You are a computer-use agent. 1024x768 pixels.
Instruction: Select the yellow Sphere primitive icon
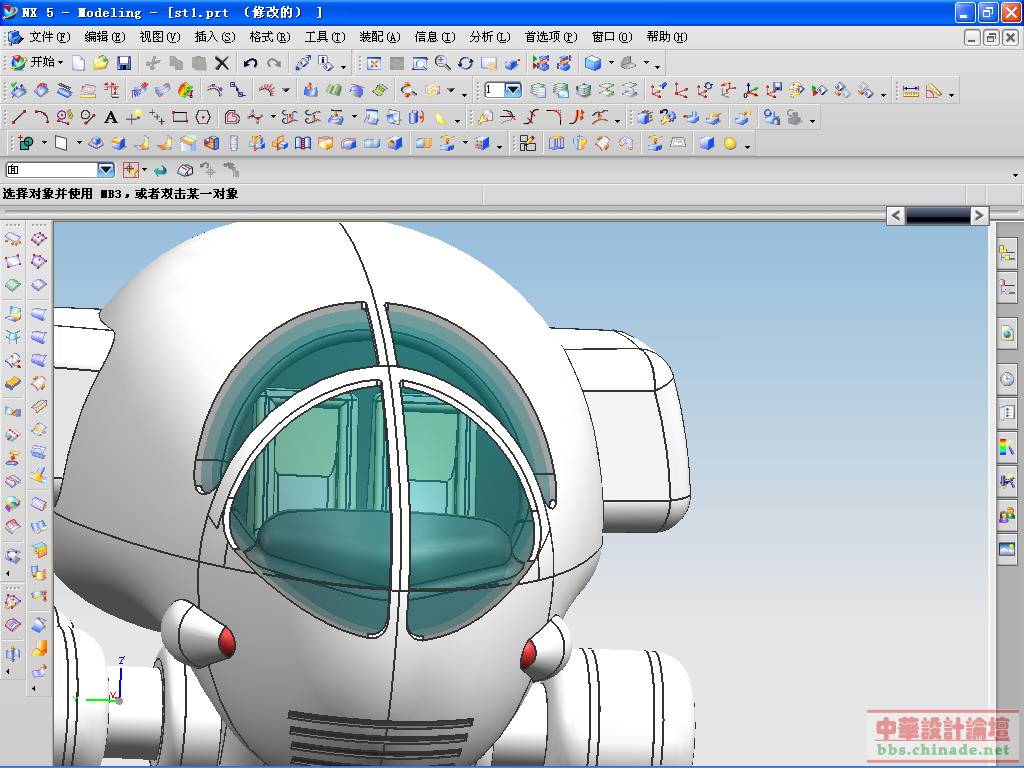[x=730, y=144]
